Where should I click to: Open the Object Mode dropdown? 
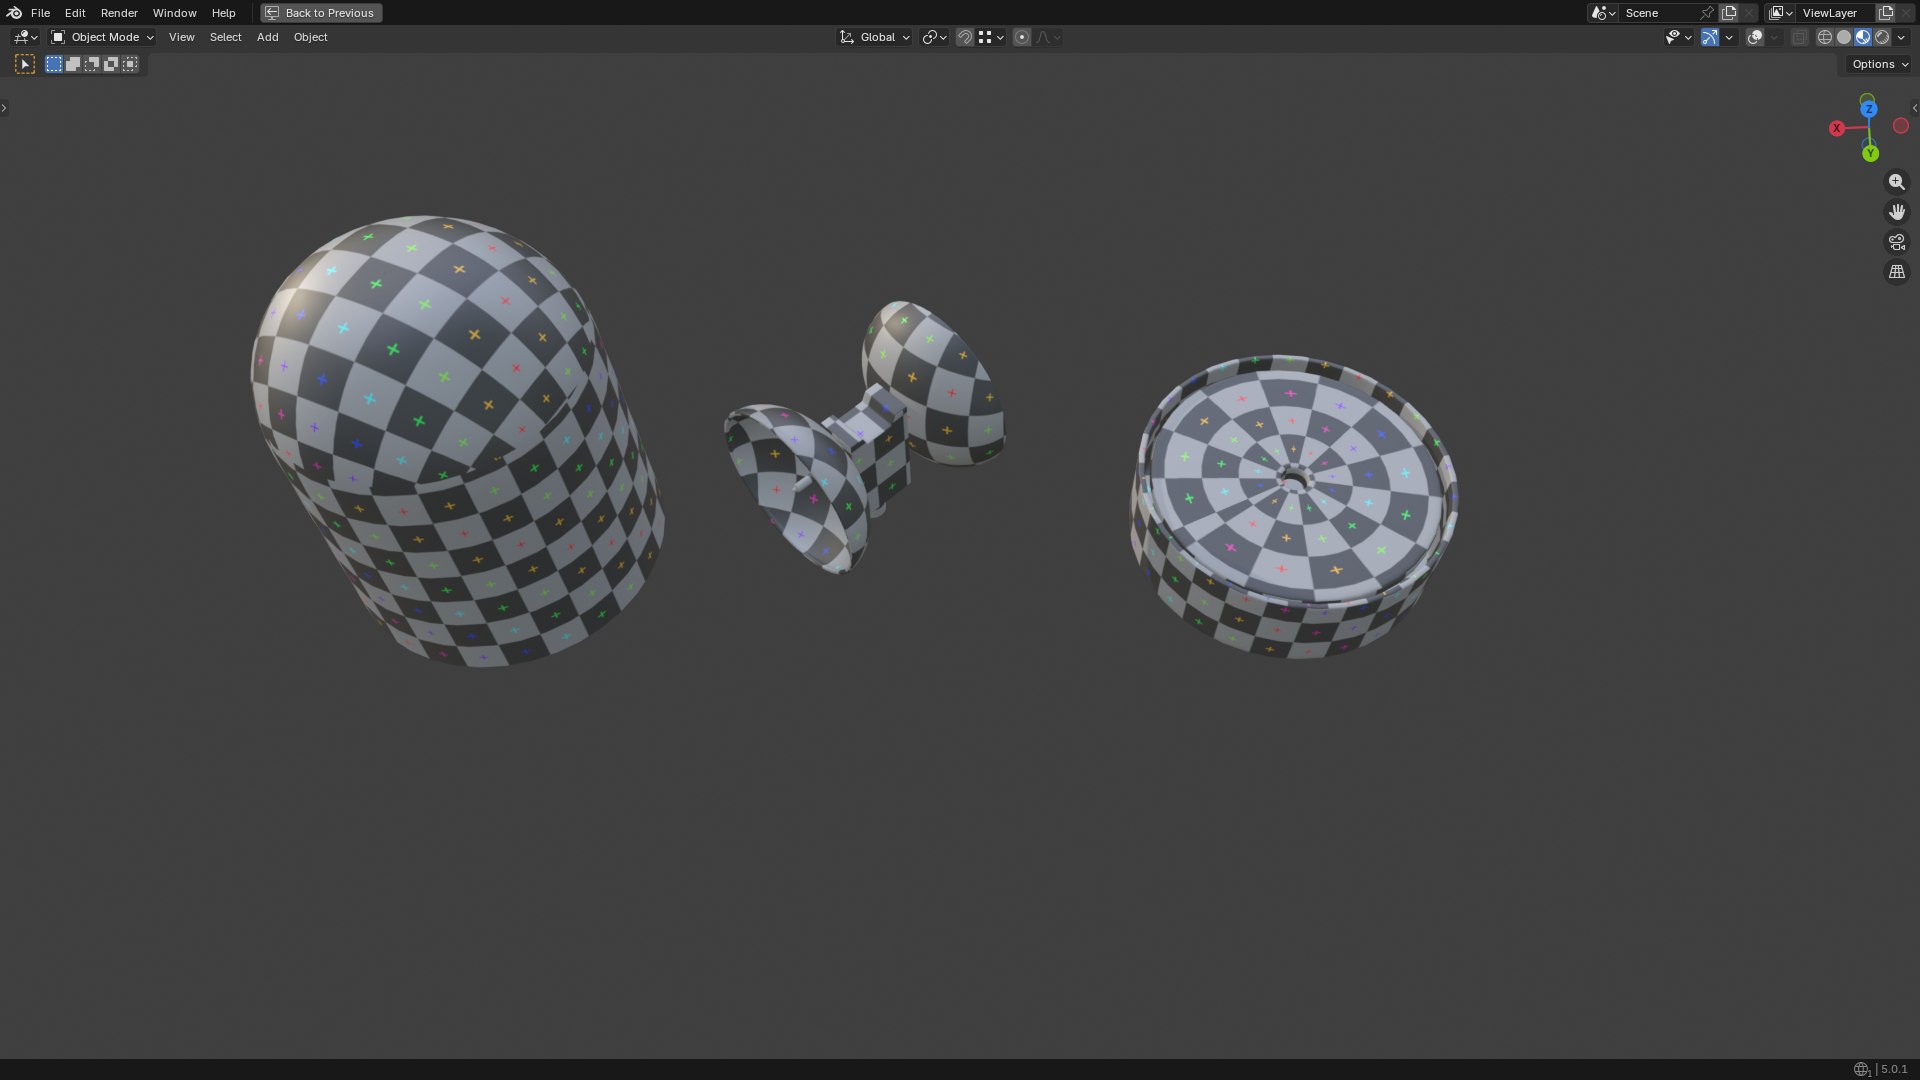click(x=102, y=37)
